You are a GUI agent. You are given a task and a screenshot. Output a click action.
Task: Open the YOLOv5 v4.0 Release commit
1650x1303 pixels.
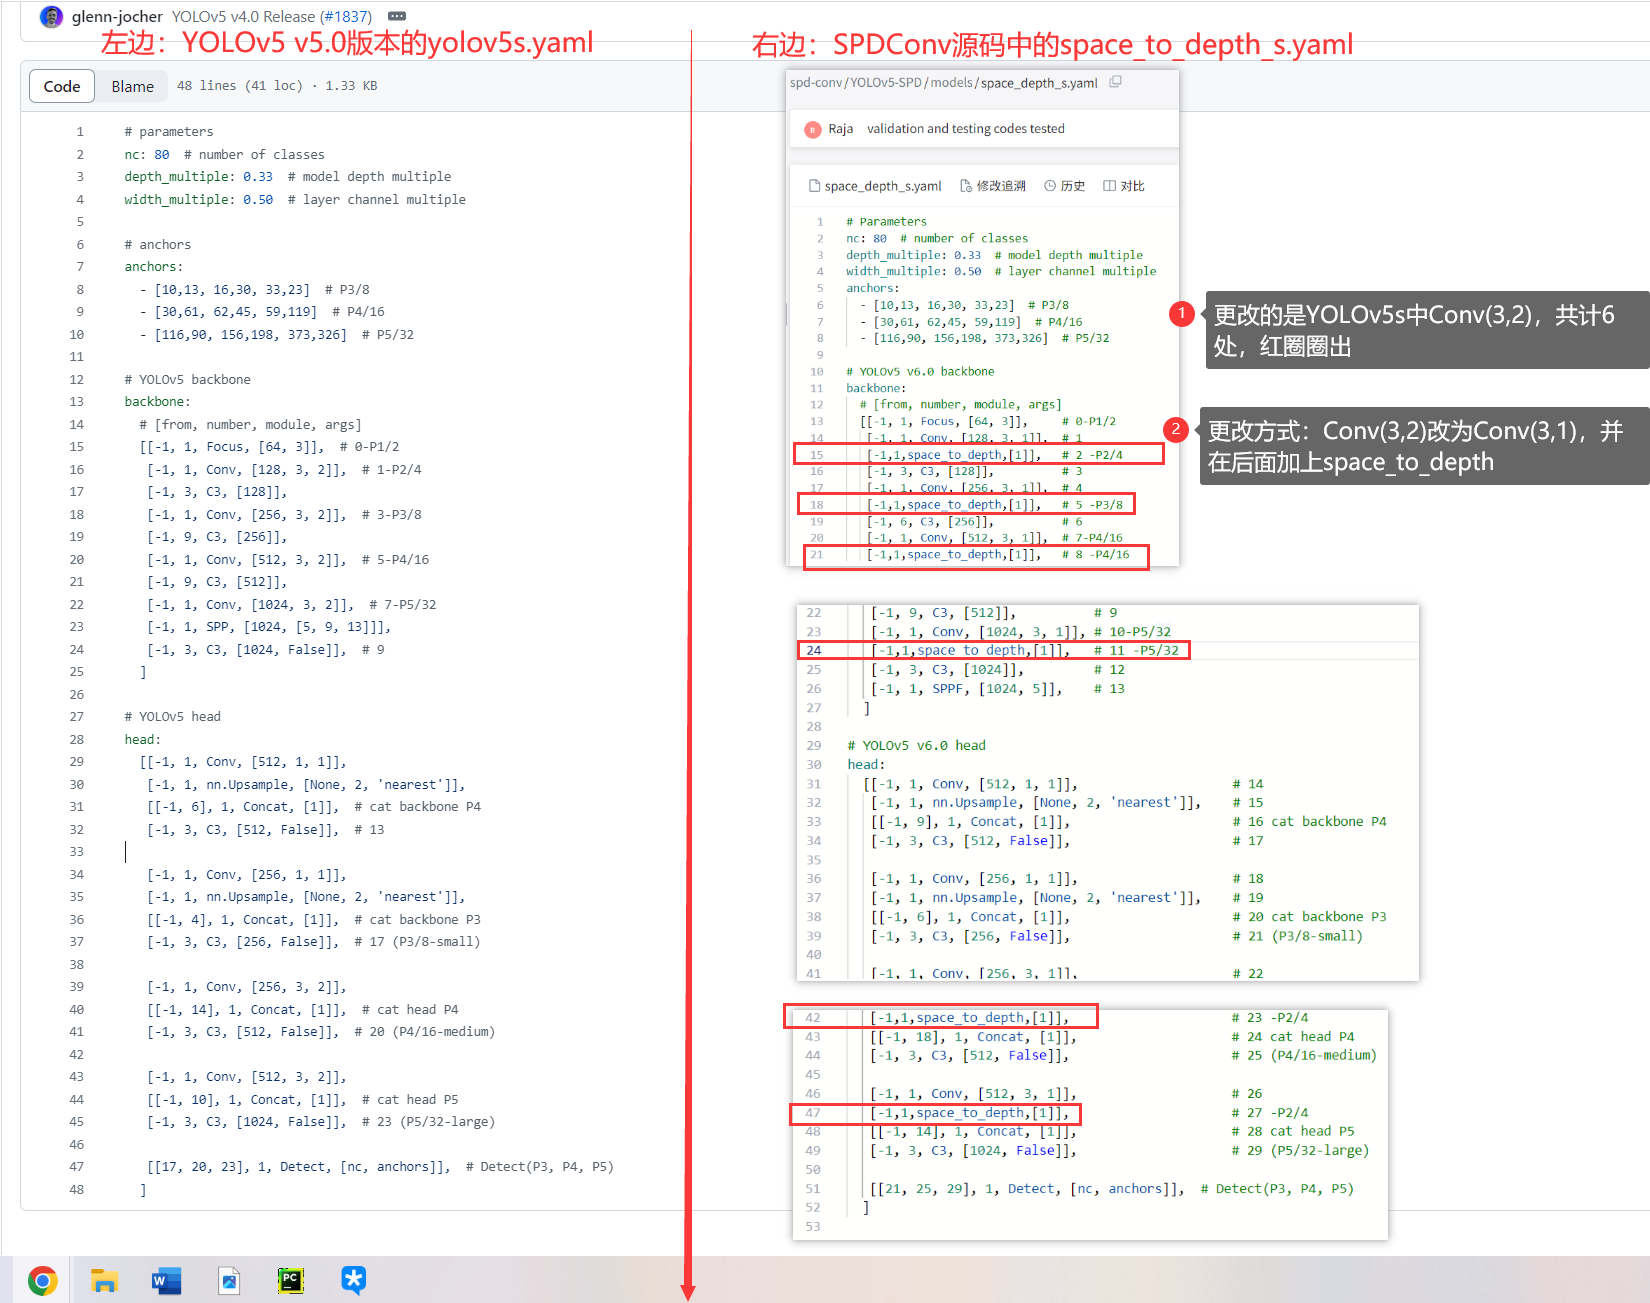pyautogui.click(x=243, y=16)
